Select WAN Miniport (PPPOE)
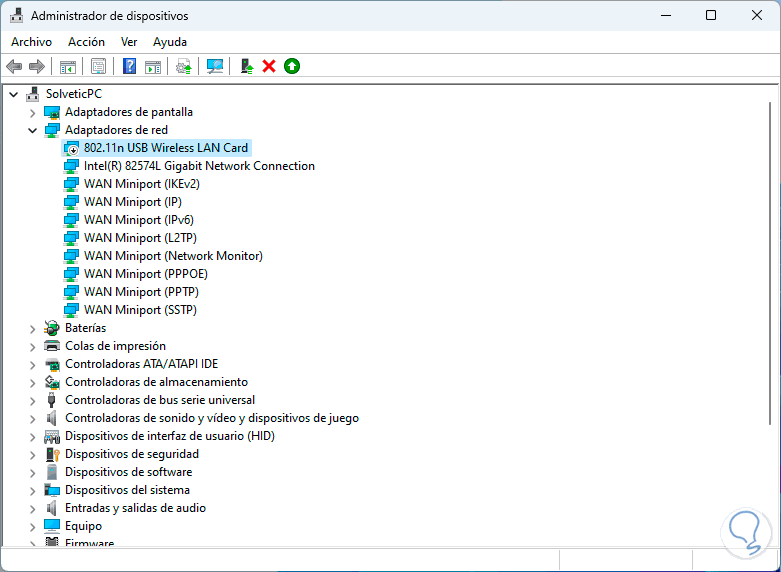 click(146, 274)
